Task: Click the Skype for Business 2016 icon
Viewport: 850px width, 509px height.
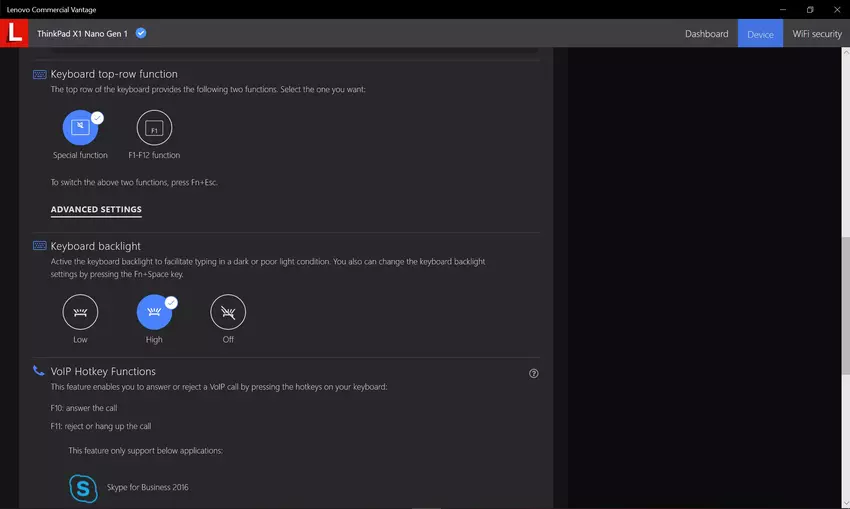Action: [x=83, y=488]
